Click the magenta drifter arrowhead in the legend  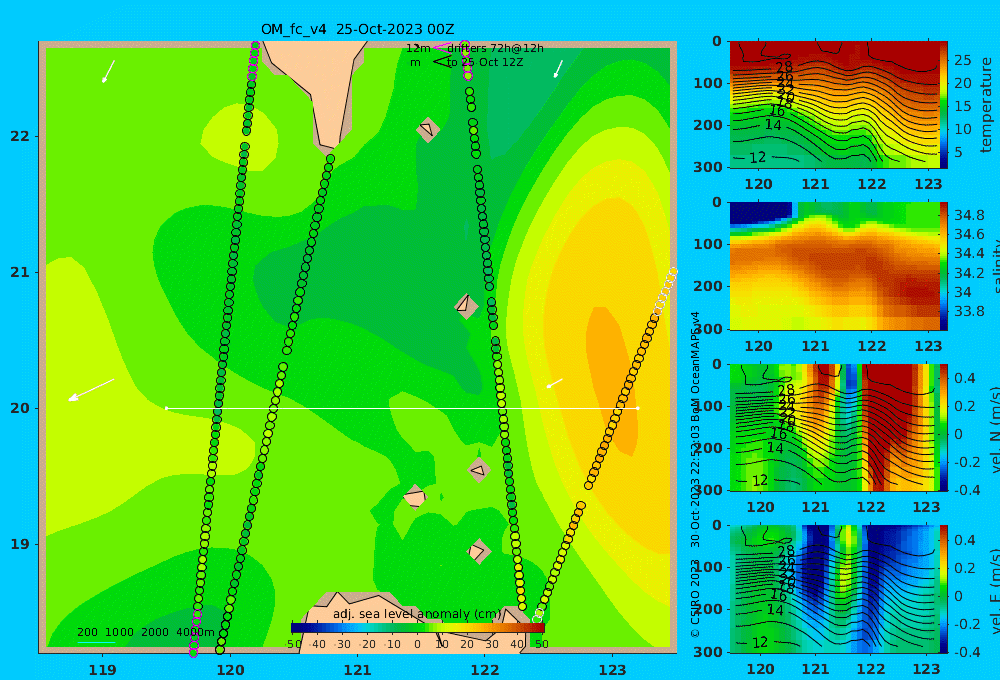[x=441, y=48]
